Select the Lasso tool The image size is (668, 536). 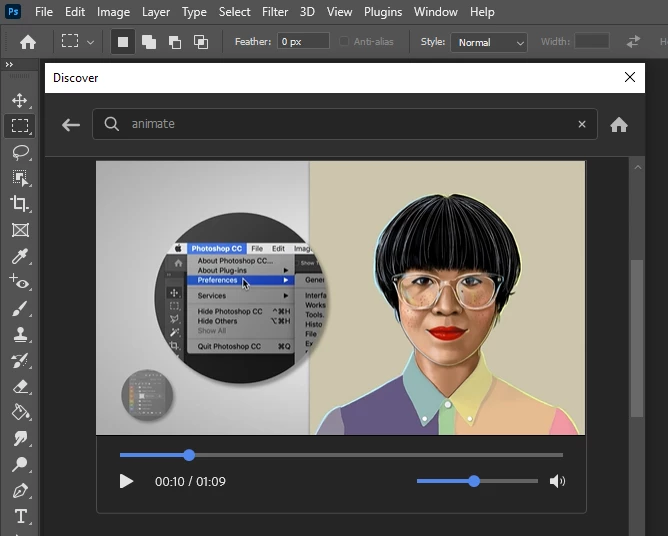tap(20, 153)
